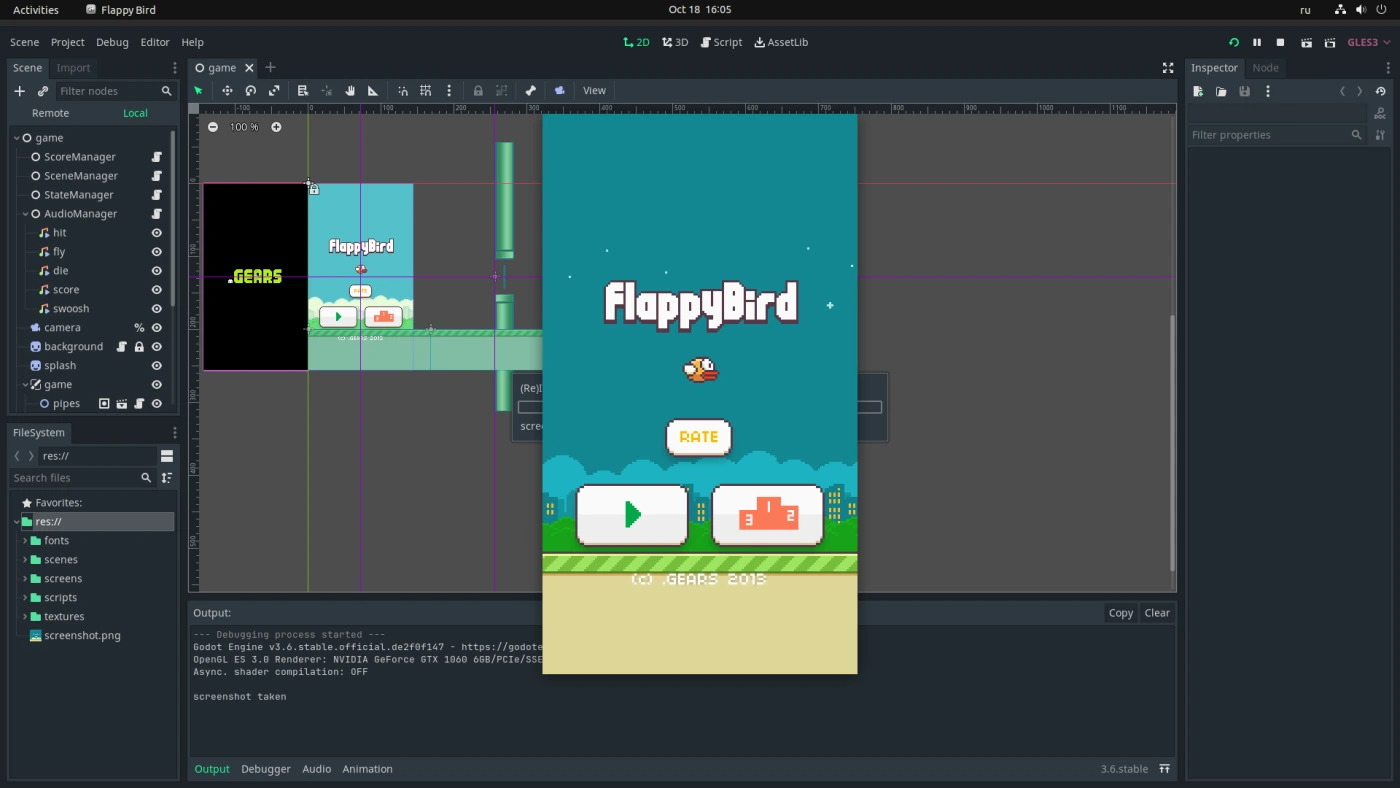Clear the output log
1400x788 pixels.
pos(1157,613)
